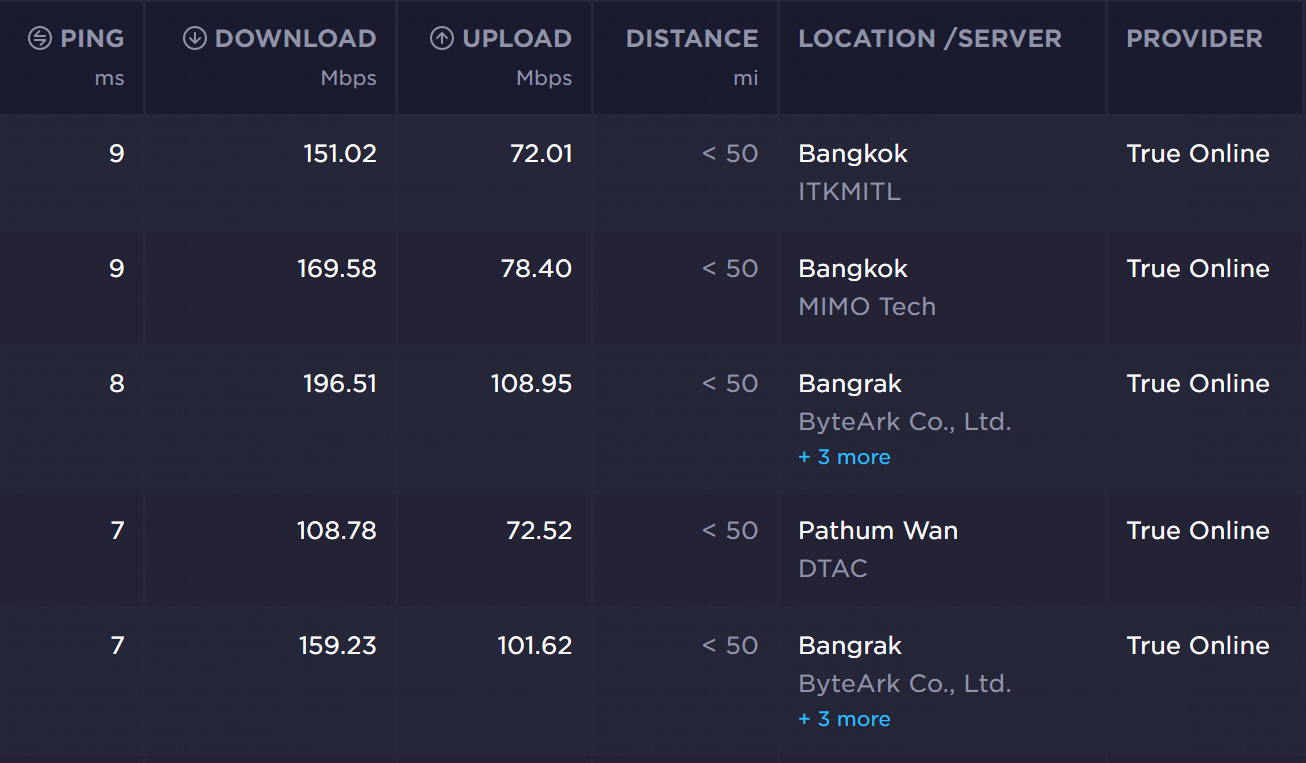Click Bangrak location in 196.51 row

850,384
